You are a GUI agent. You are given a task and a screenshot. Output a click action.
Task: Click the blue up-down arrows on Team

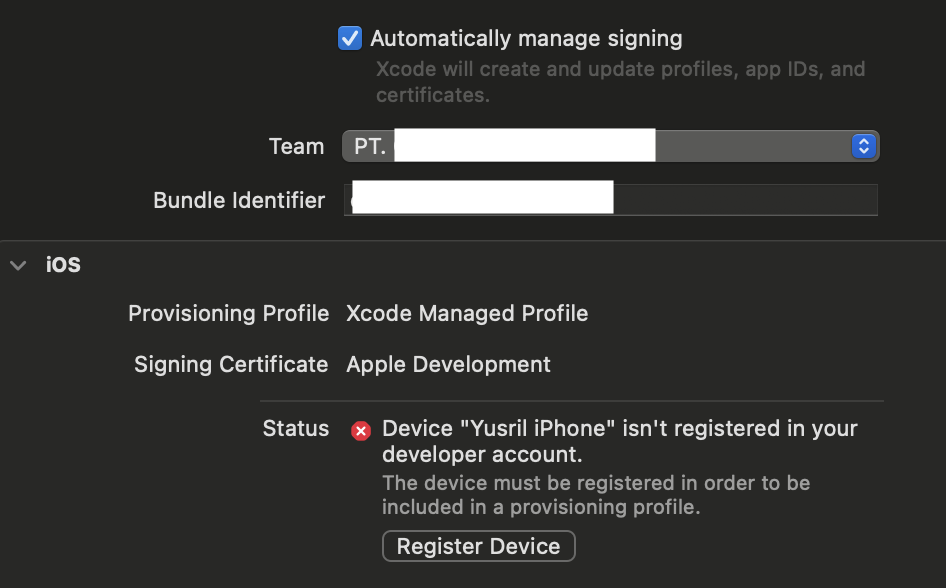tap(863, 146)
